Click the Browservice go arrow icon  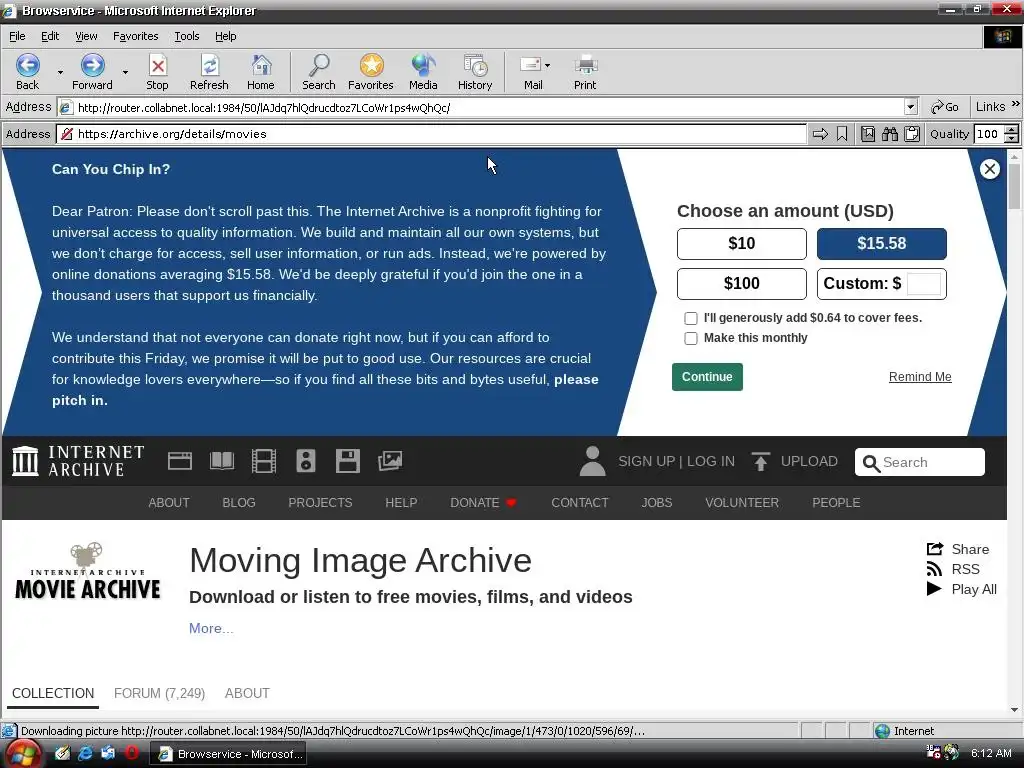(820, 134)
